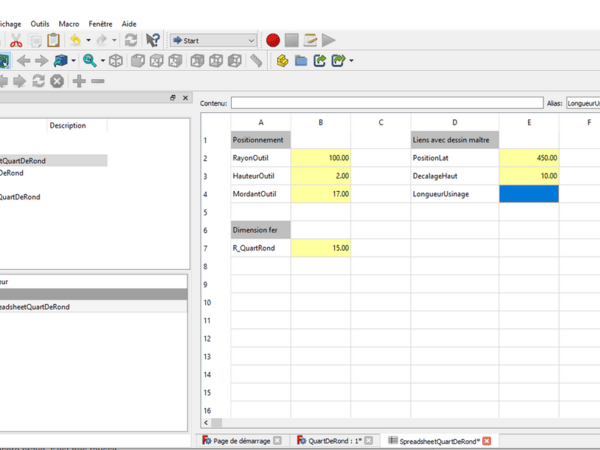Click the red macro record button
600x450 pixels.
click(x=273, y=40)
